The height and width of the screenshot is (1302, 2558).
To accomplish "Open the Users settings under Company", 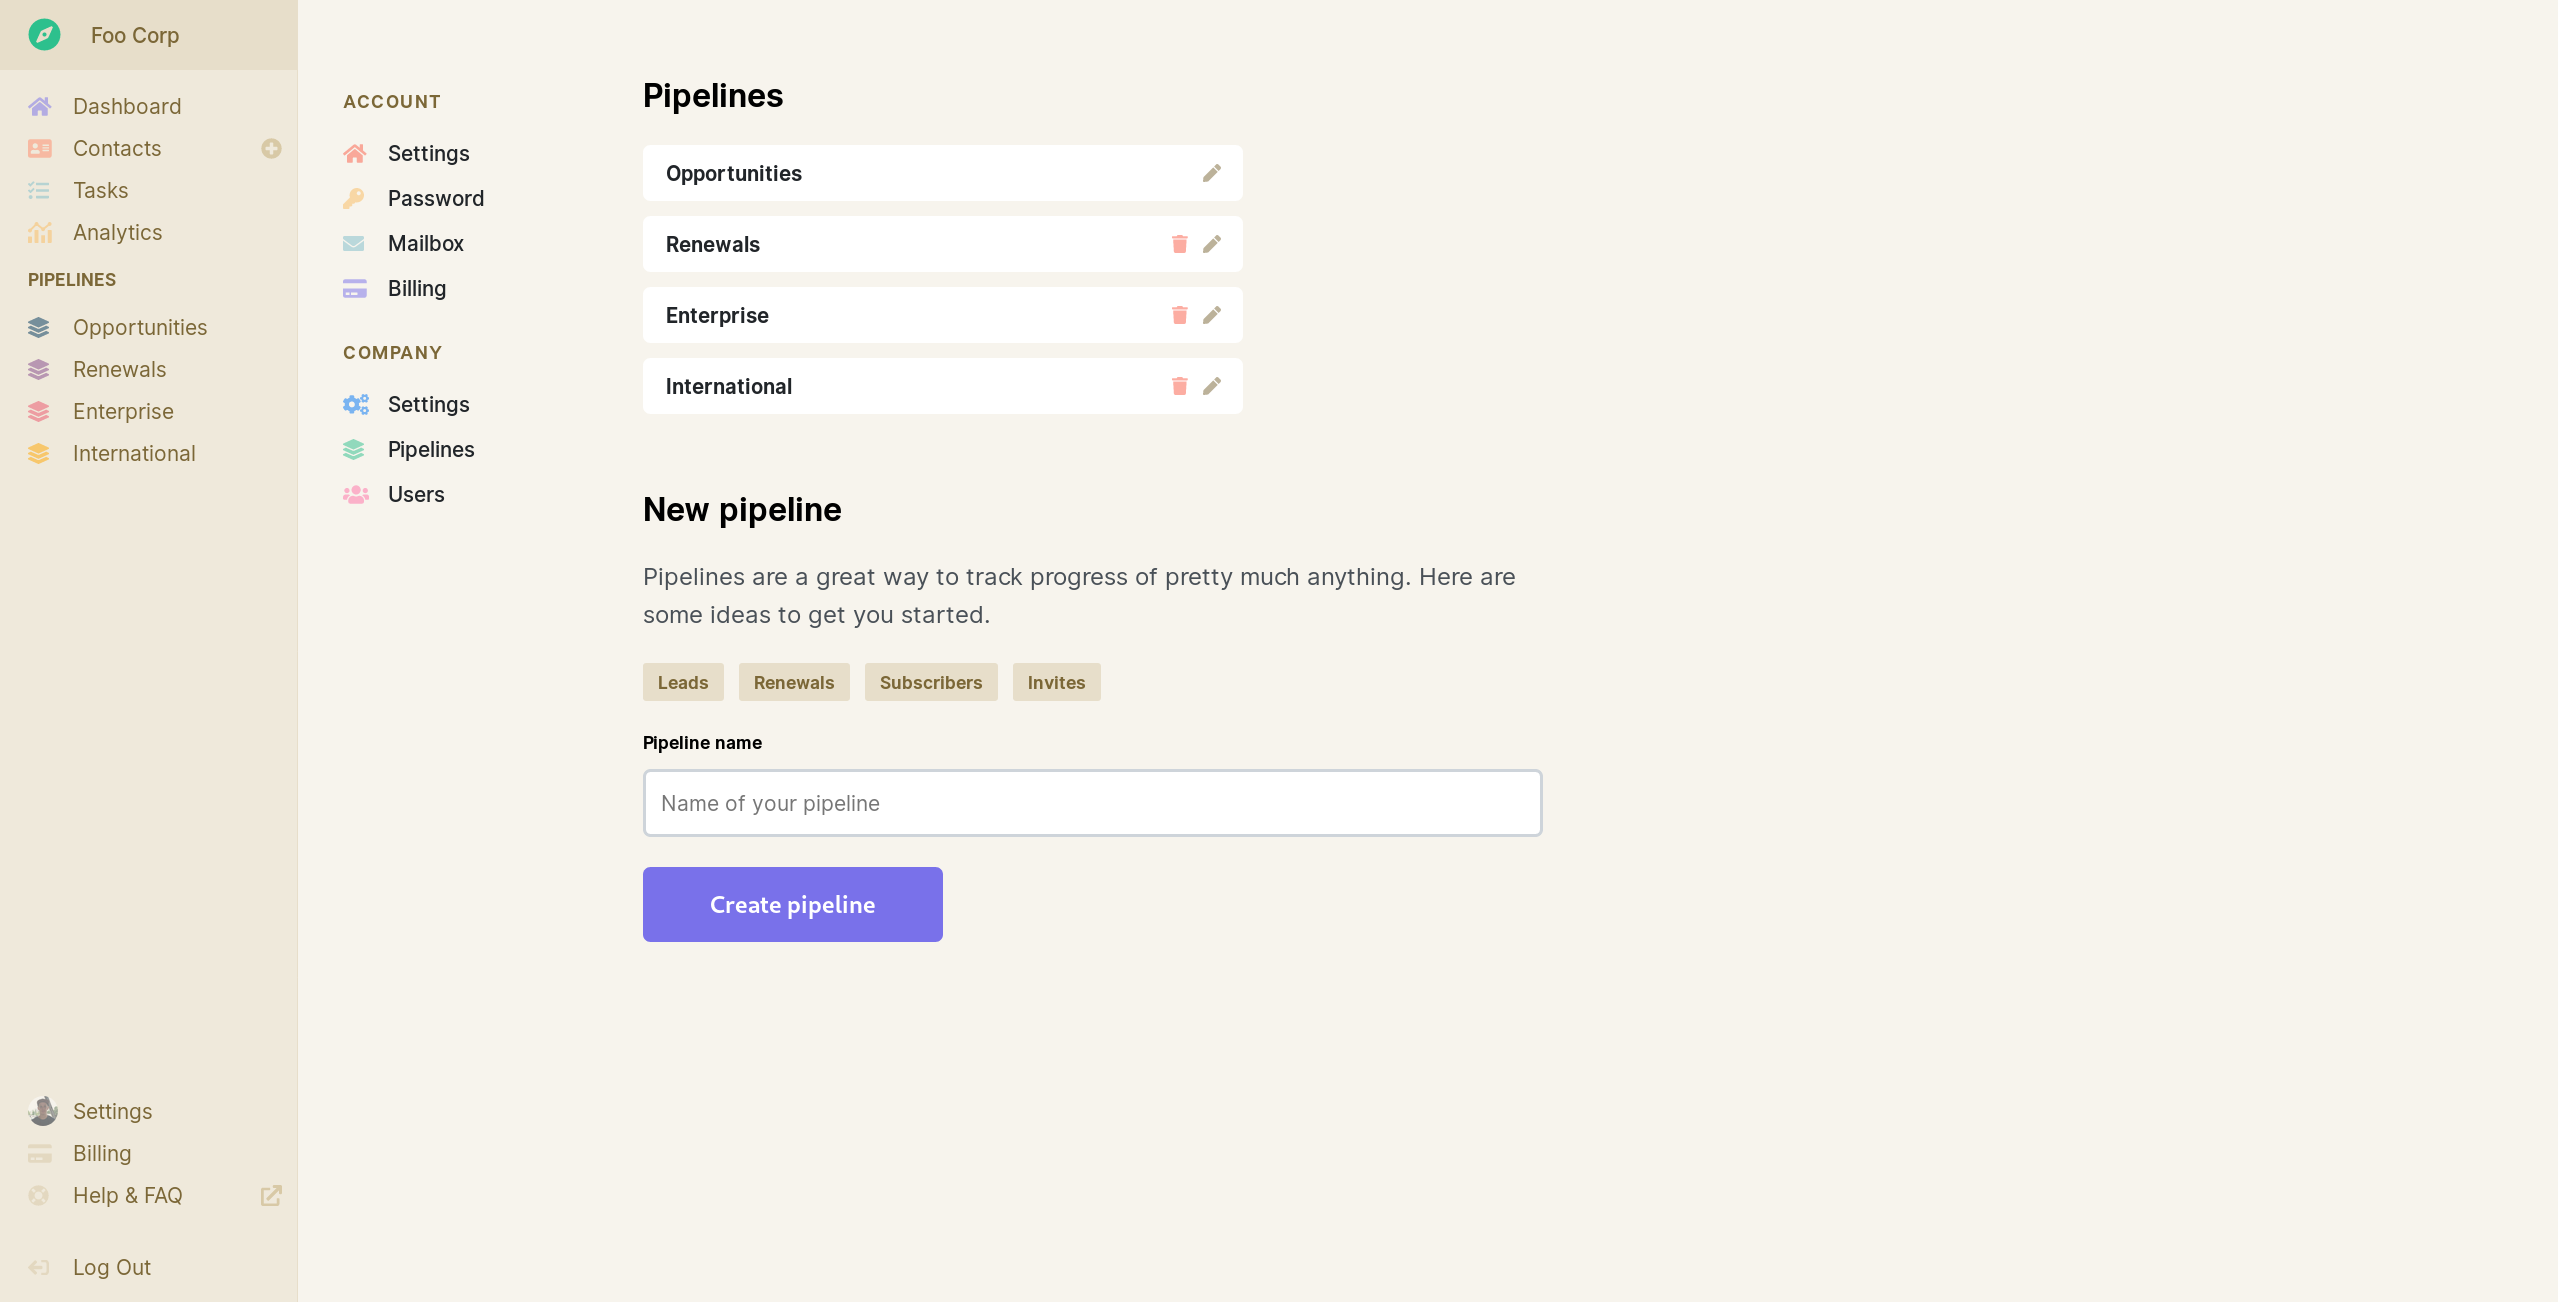I will click(415, 493).
